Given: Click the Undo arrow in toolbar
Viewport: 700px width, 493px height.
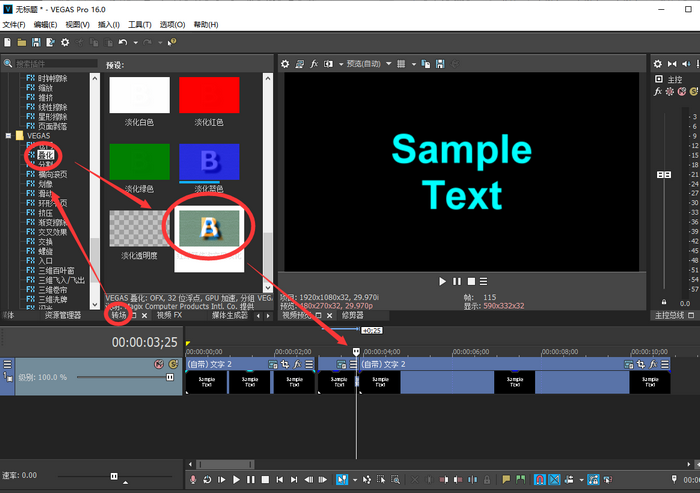Looking at the screenshot, I should click(x=122, y=42).
